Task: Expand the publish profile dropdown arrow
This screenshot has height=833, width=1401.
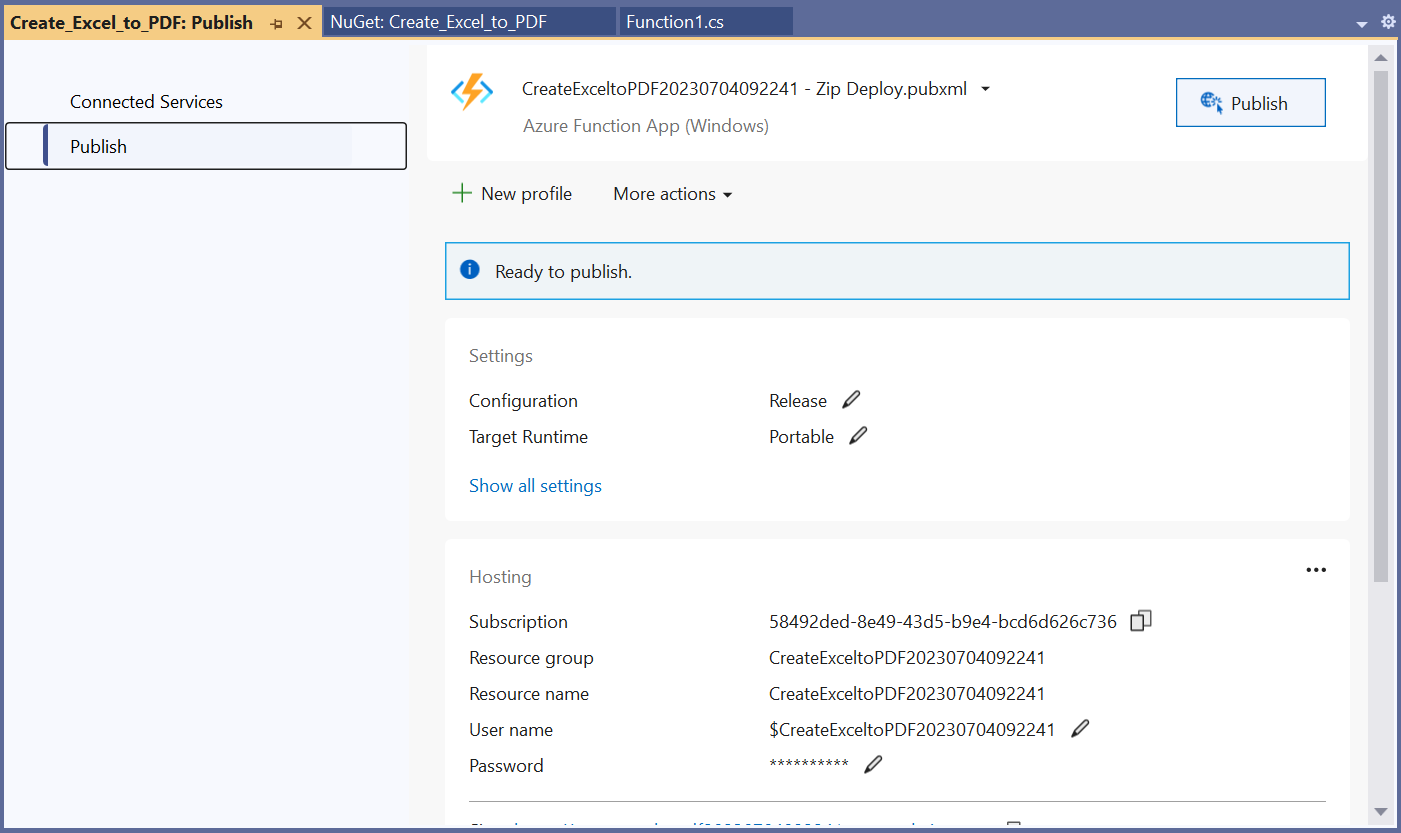Action: coord(985,89)
